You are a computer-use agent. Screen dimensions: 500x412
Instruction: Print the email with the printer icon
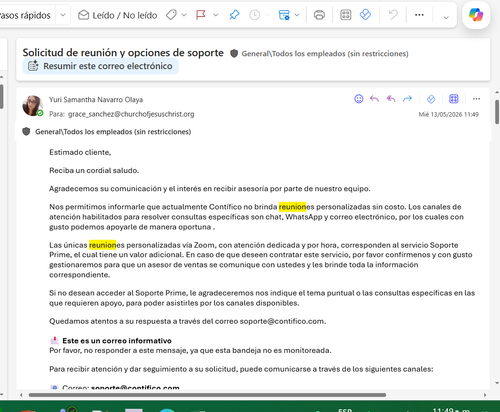[319, 15]
